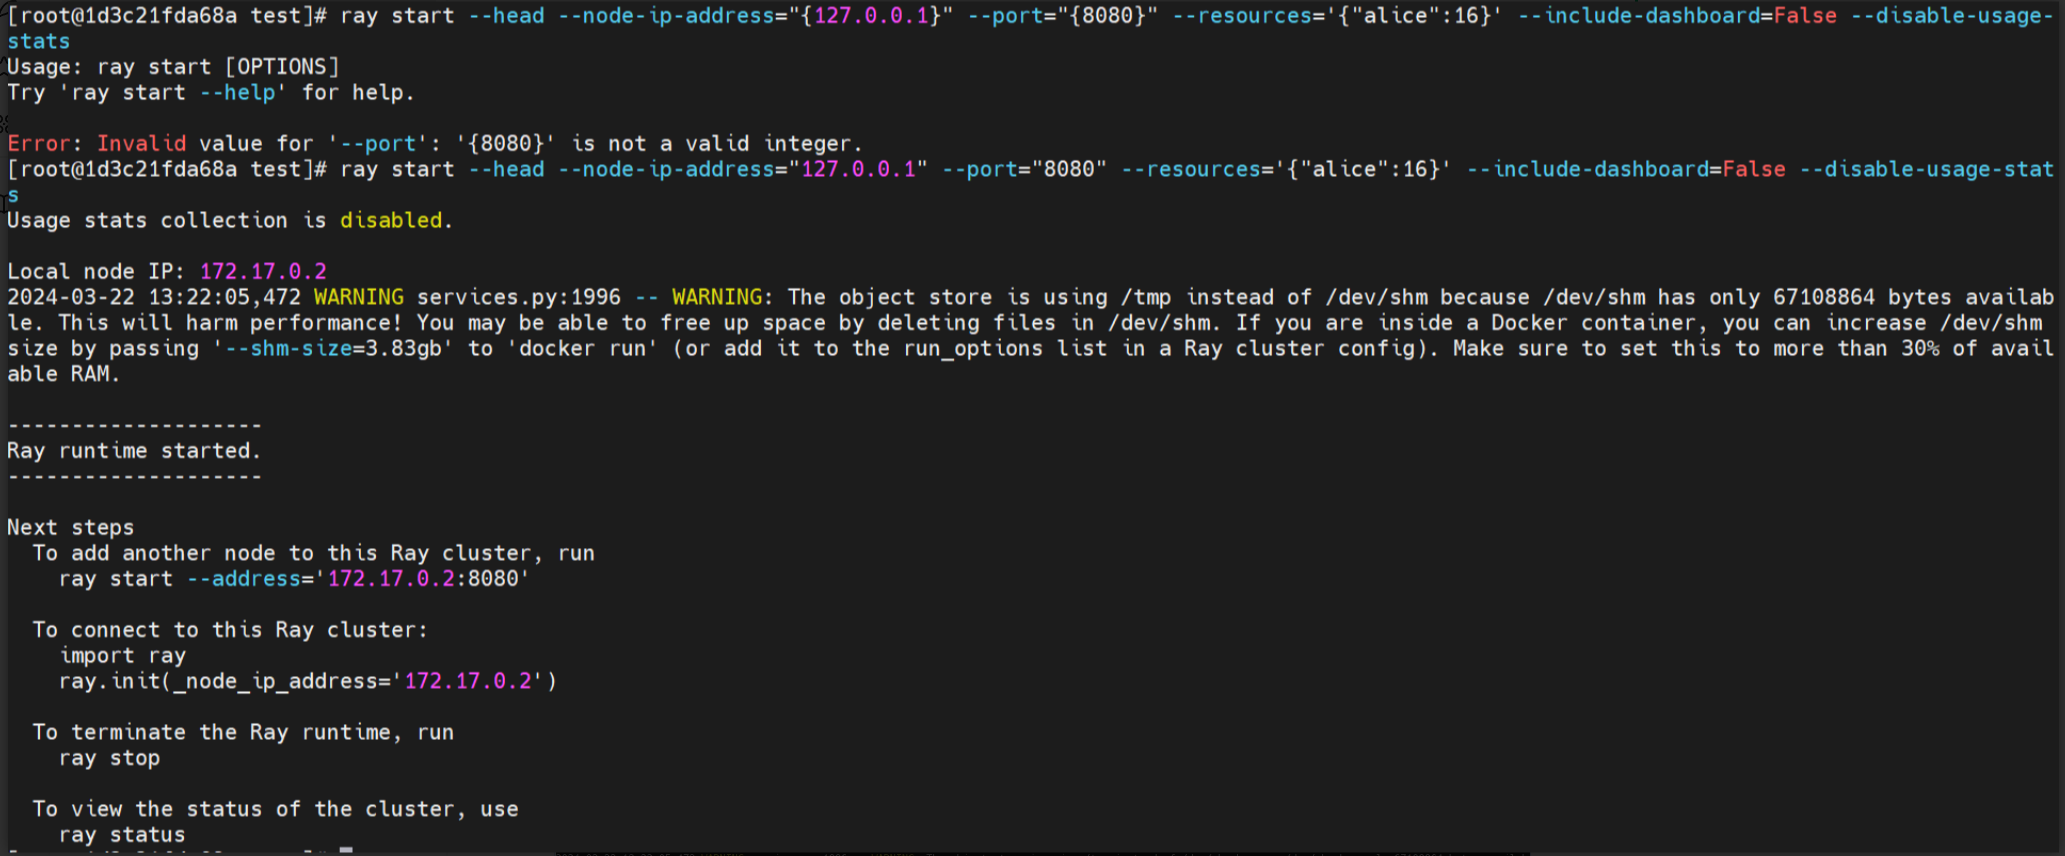
Task: Click the Local node IP address 172.17.0.2
Action: (x=263, y=272)
